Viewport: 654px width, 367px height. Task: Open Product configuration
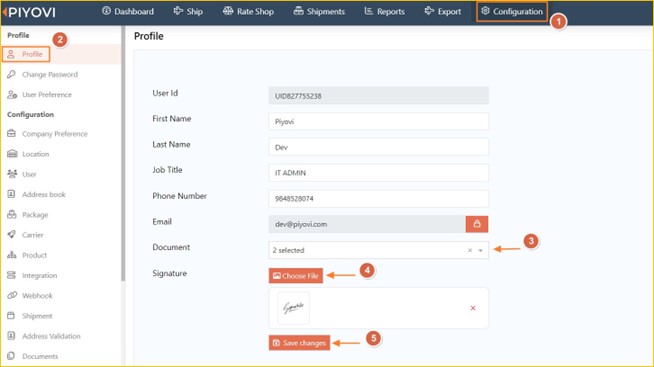tap(34, 255)
